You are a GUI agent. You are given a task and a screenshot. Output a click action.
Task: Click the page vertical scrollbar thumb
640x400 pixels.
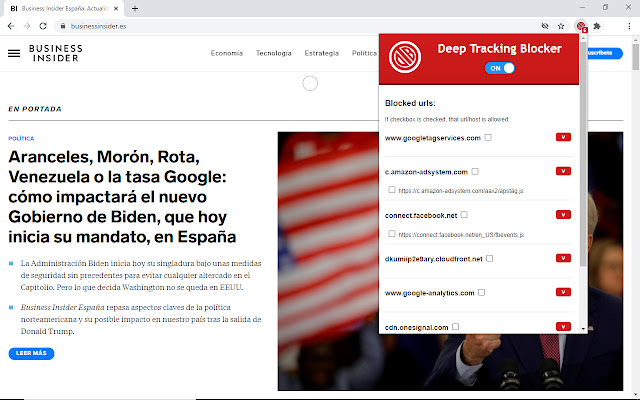(x=636, y=57)
